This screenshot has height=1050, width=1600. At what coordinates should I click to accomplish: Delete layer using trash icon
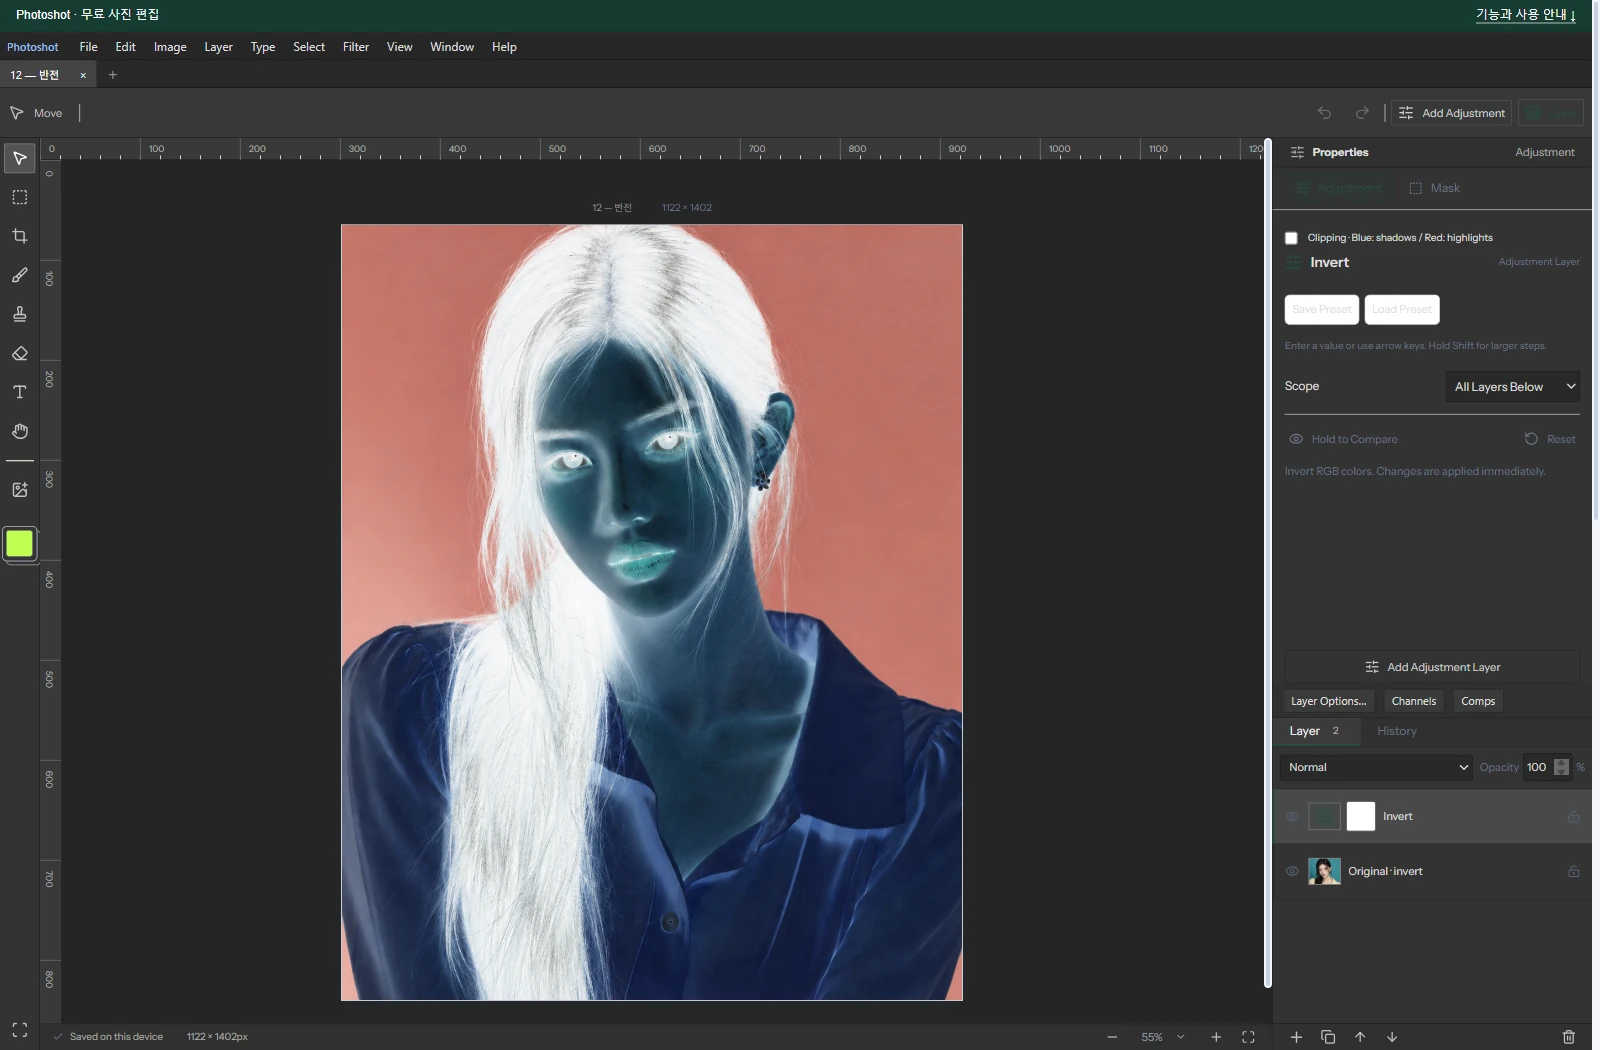click(x=1568, y=1037)
